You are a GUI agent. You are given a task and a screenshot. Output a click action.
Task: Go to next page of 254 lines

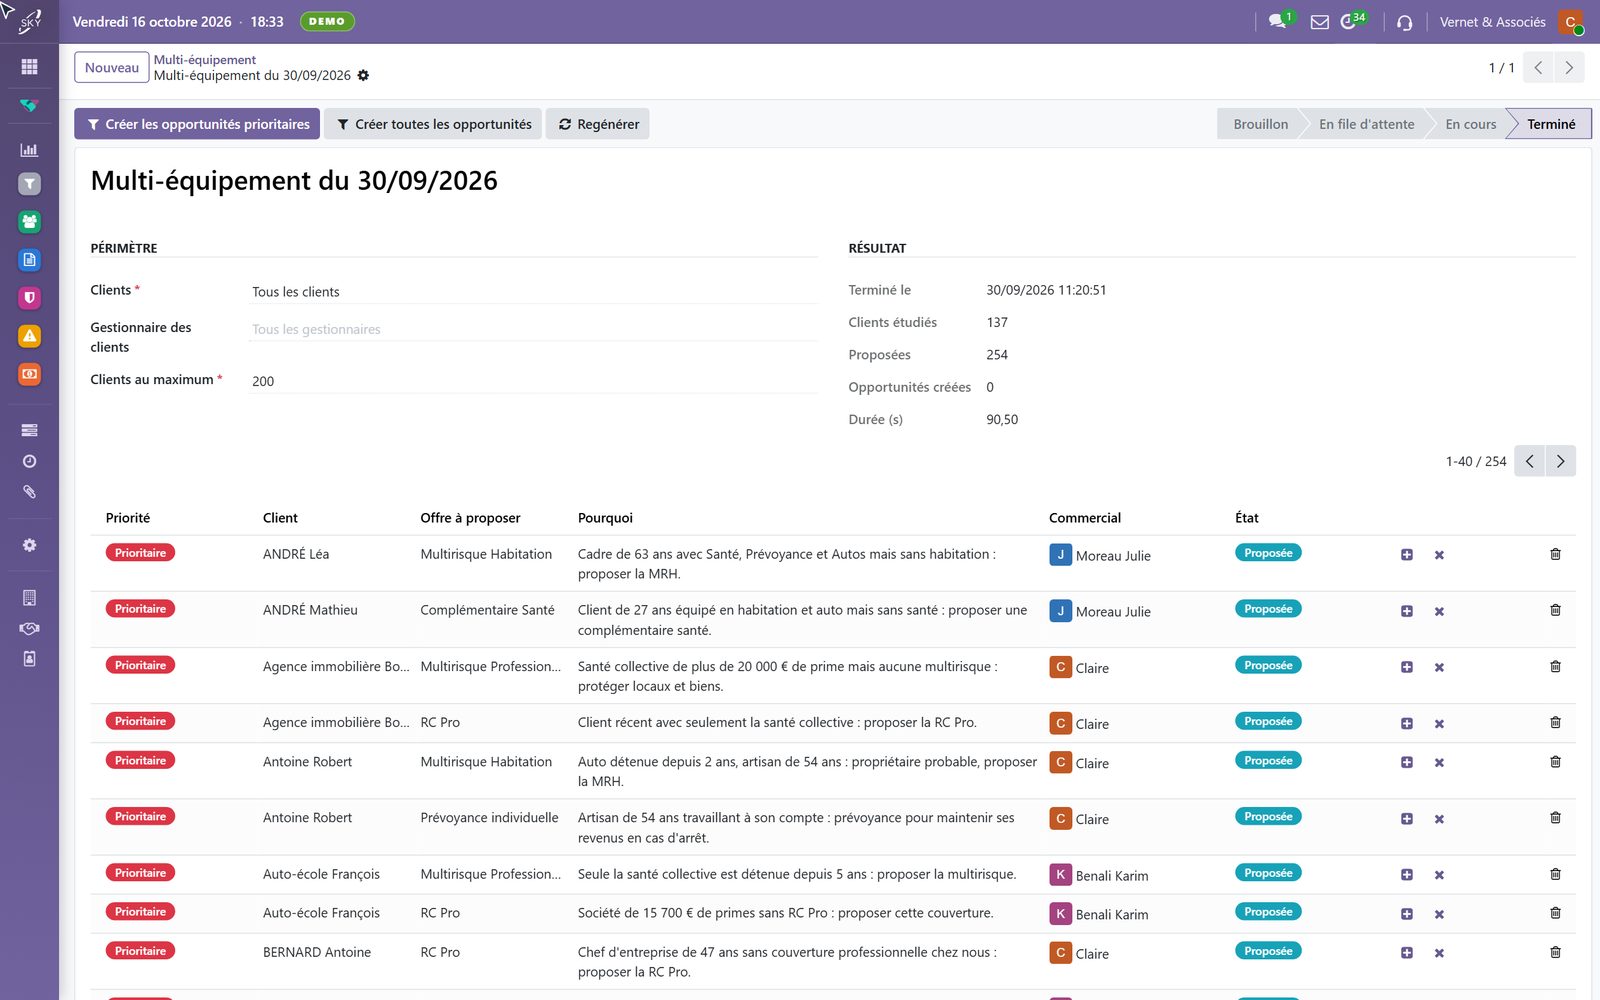pyautogui.click(x=1560, y=461)
